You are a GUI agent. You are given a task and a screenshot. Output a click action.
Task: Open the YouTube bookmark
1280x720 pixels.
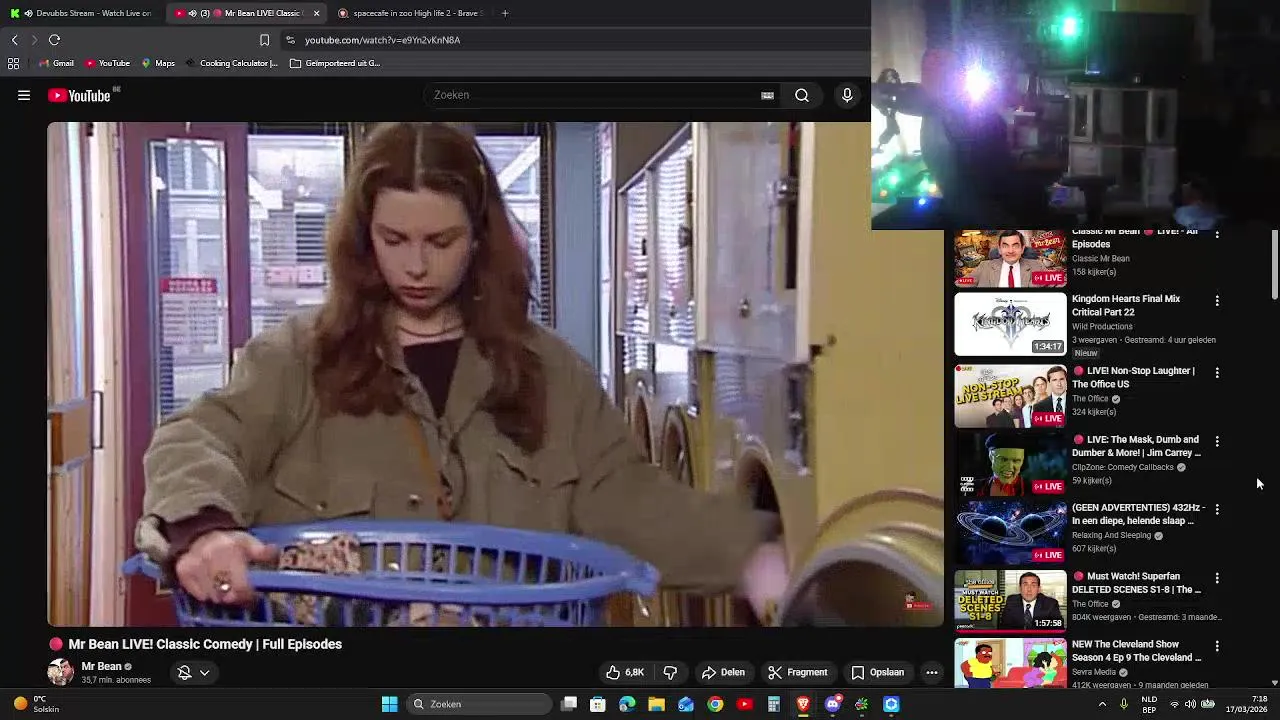click(x=108, y=63)
